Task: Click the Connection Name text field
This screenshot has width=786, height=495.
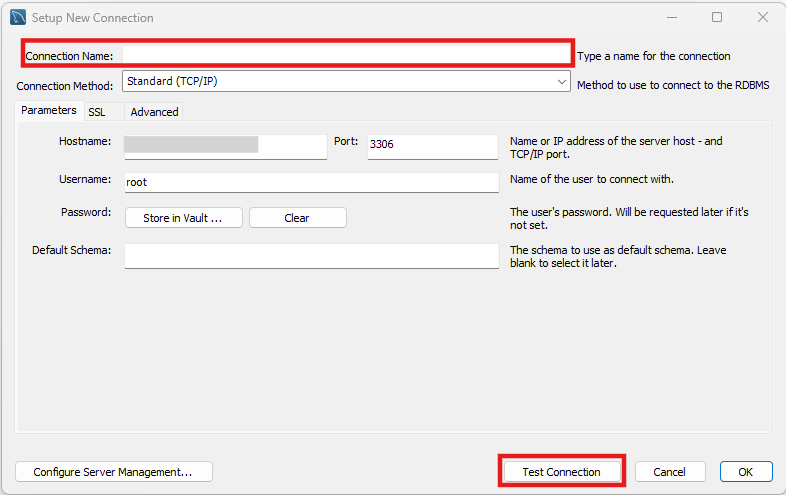Action: point(346,55)
